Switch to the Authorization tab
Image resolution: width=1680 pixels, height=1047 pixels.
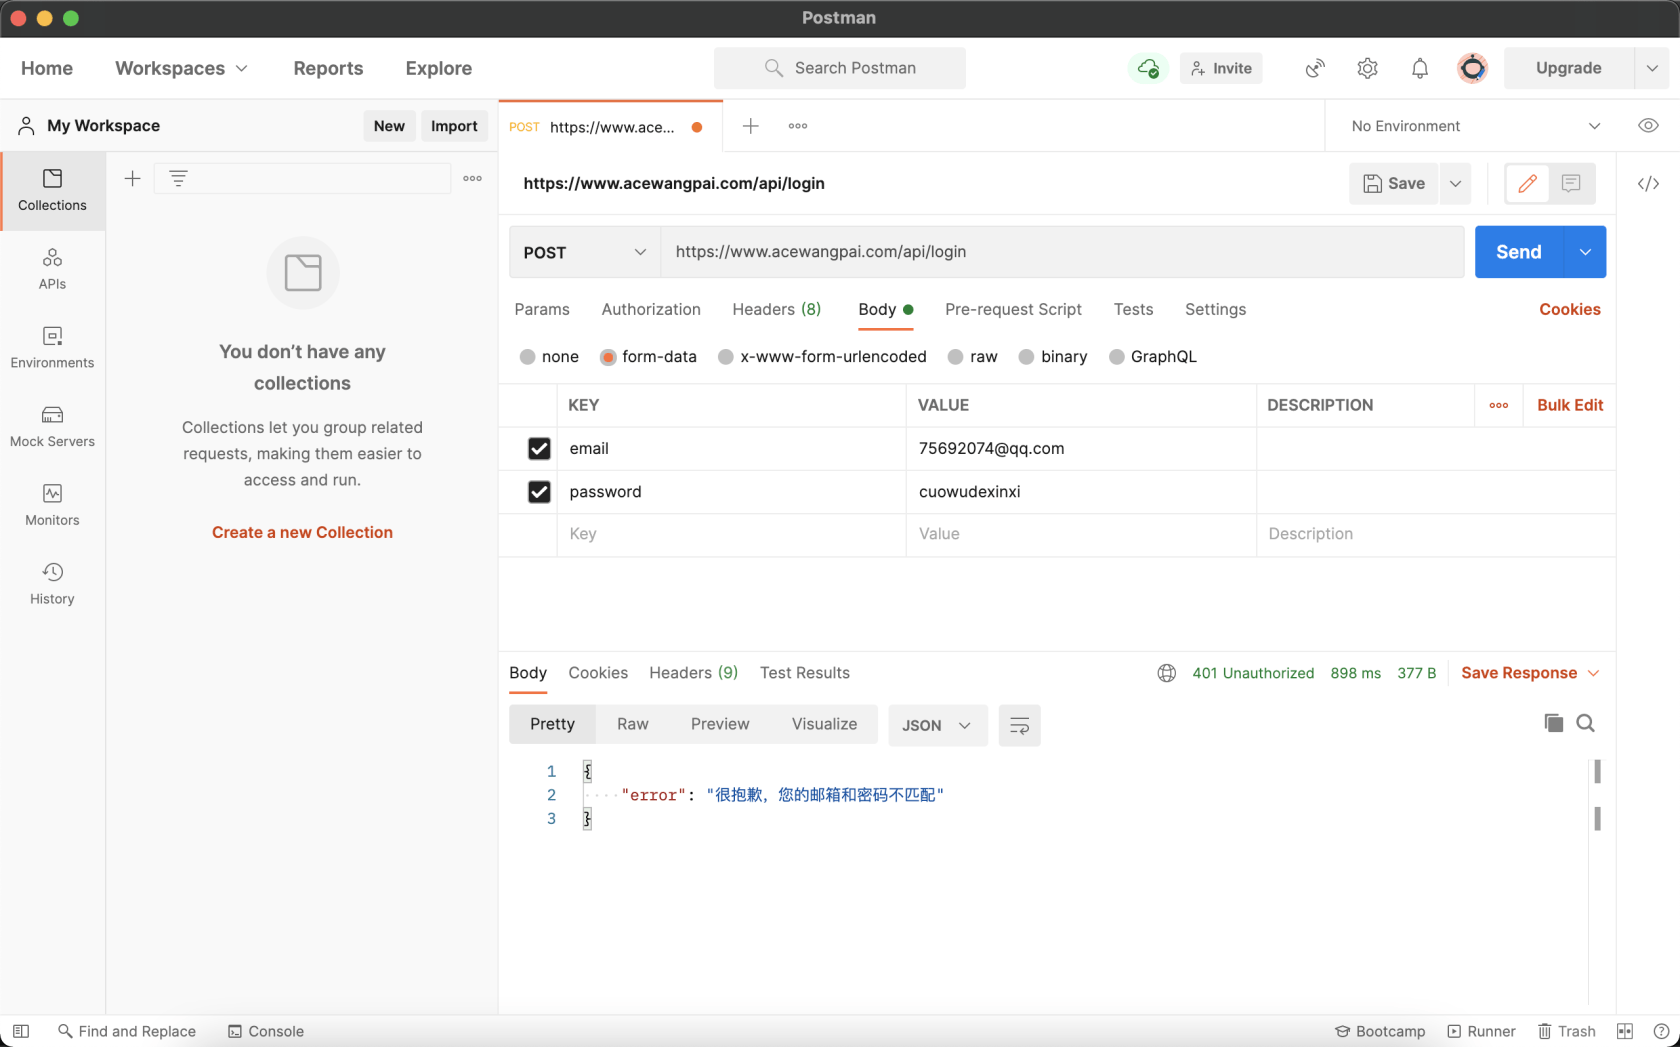tap(651, 309)
